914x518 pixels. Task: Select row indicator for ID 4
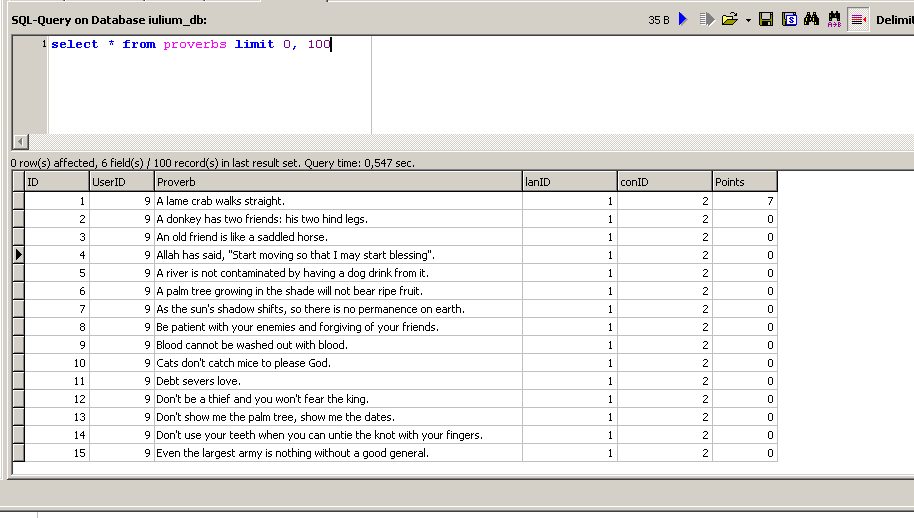[19, 255]
